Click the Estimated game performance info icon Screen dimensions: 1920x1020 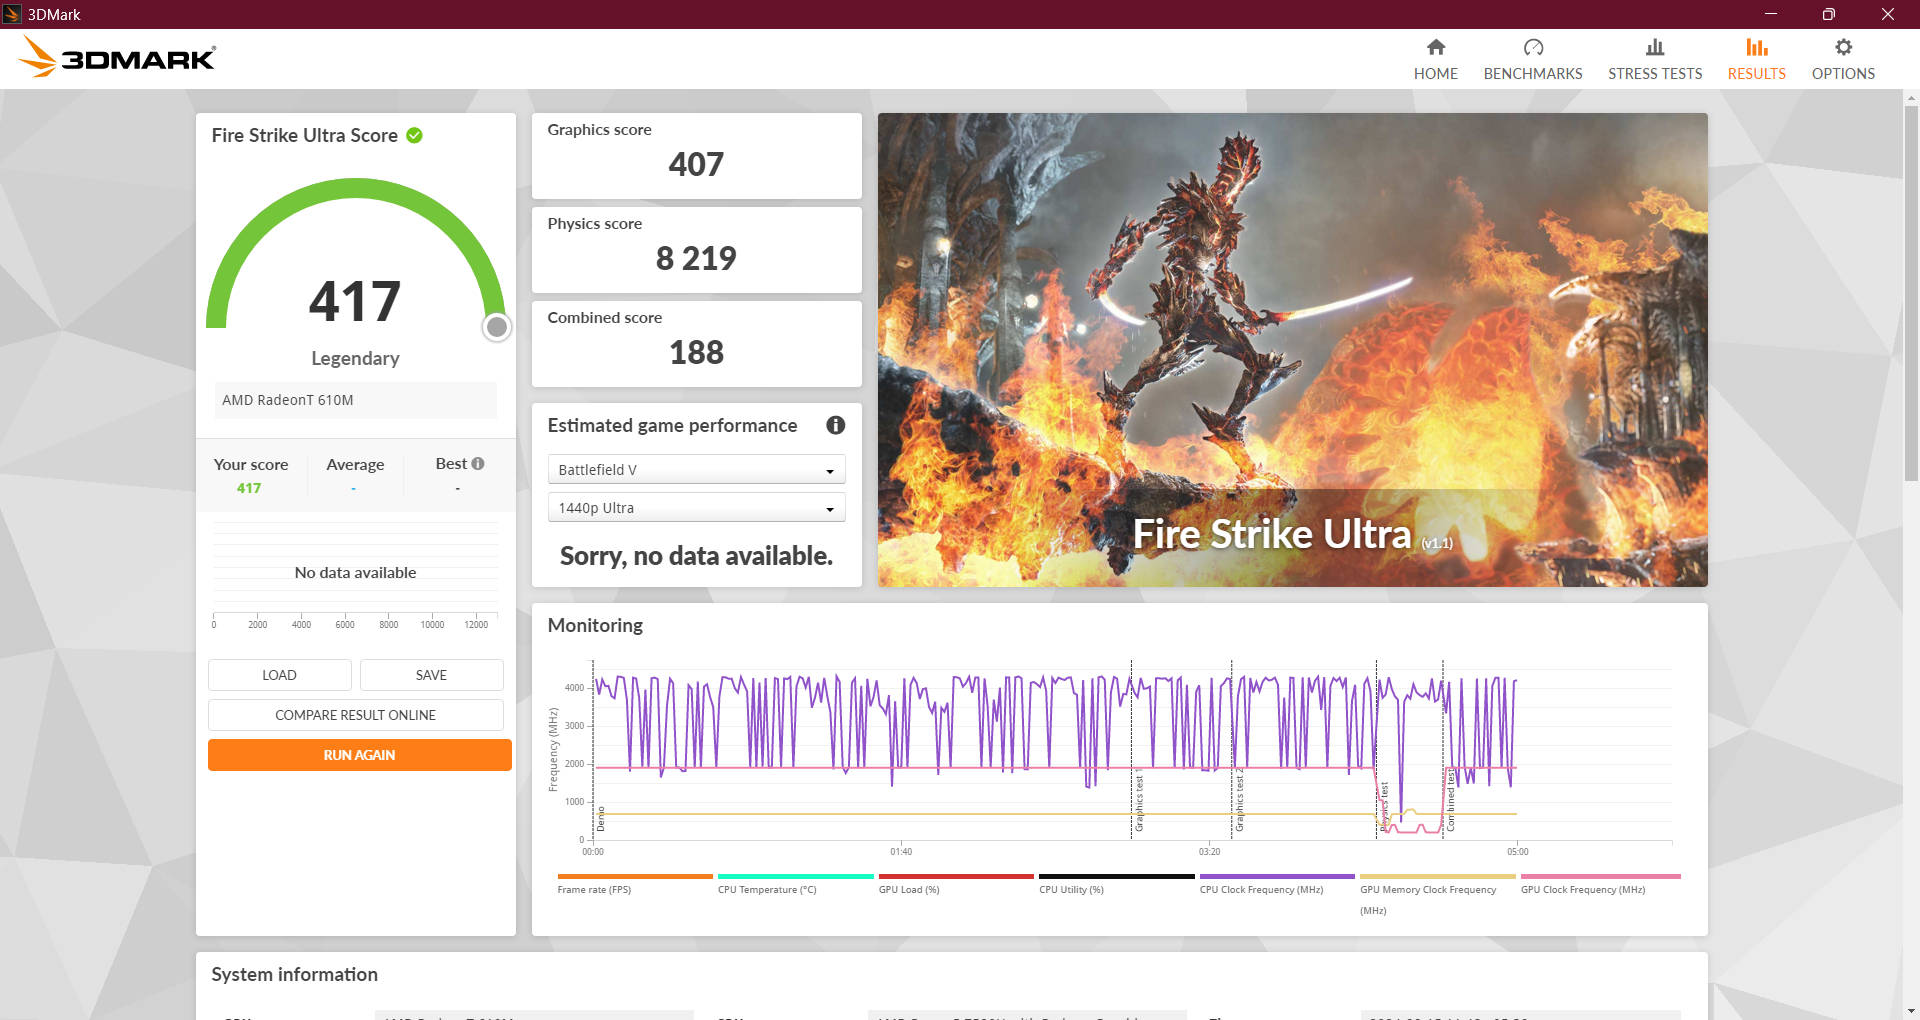tap(835, 425)
